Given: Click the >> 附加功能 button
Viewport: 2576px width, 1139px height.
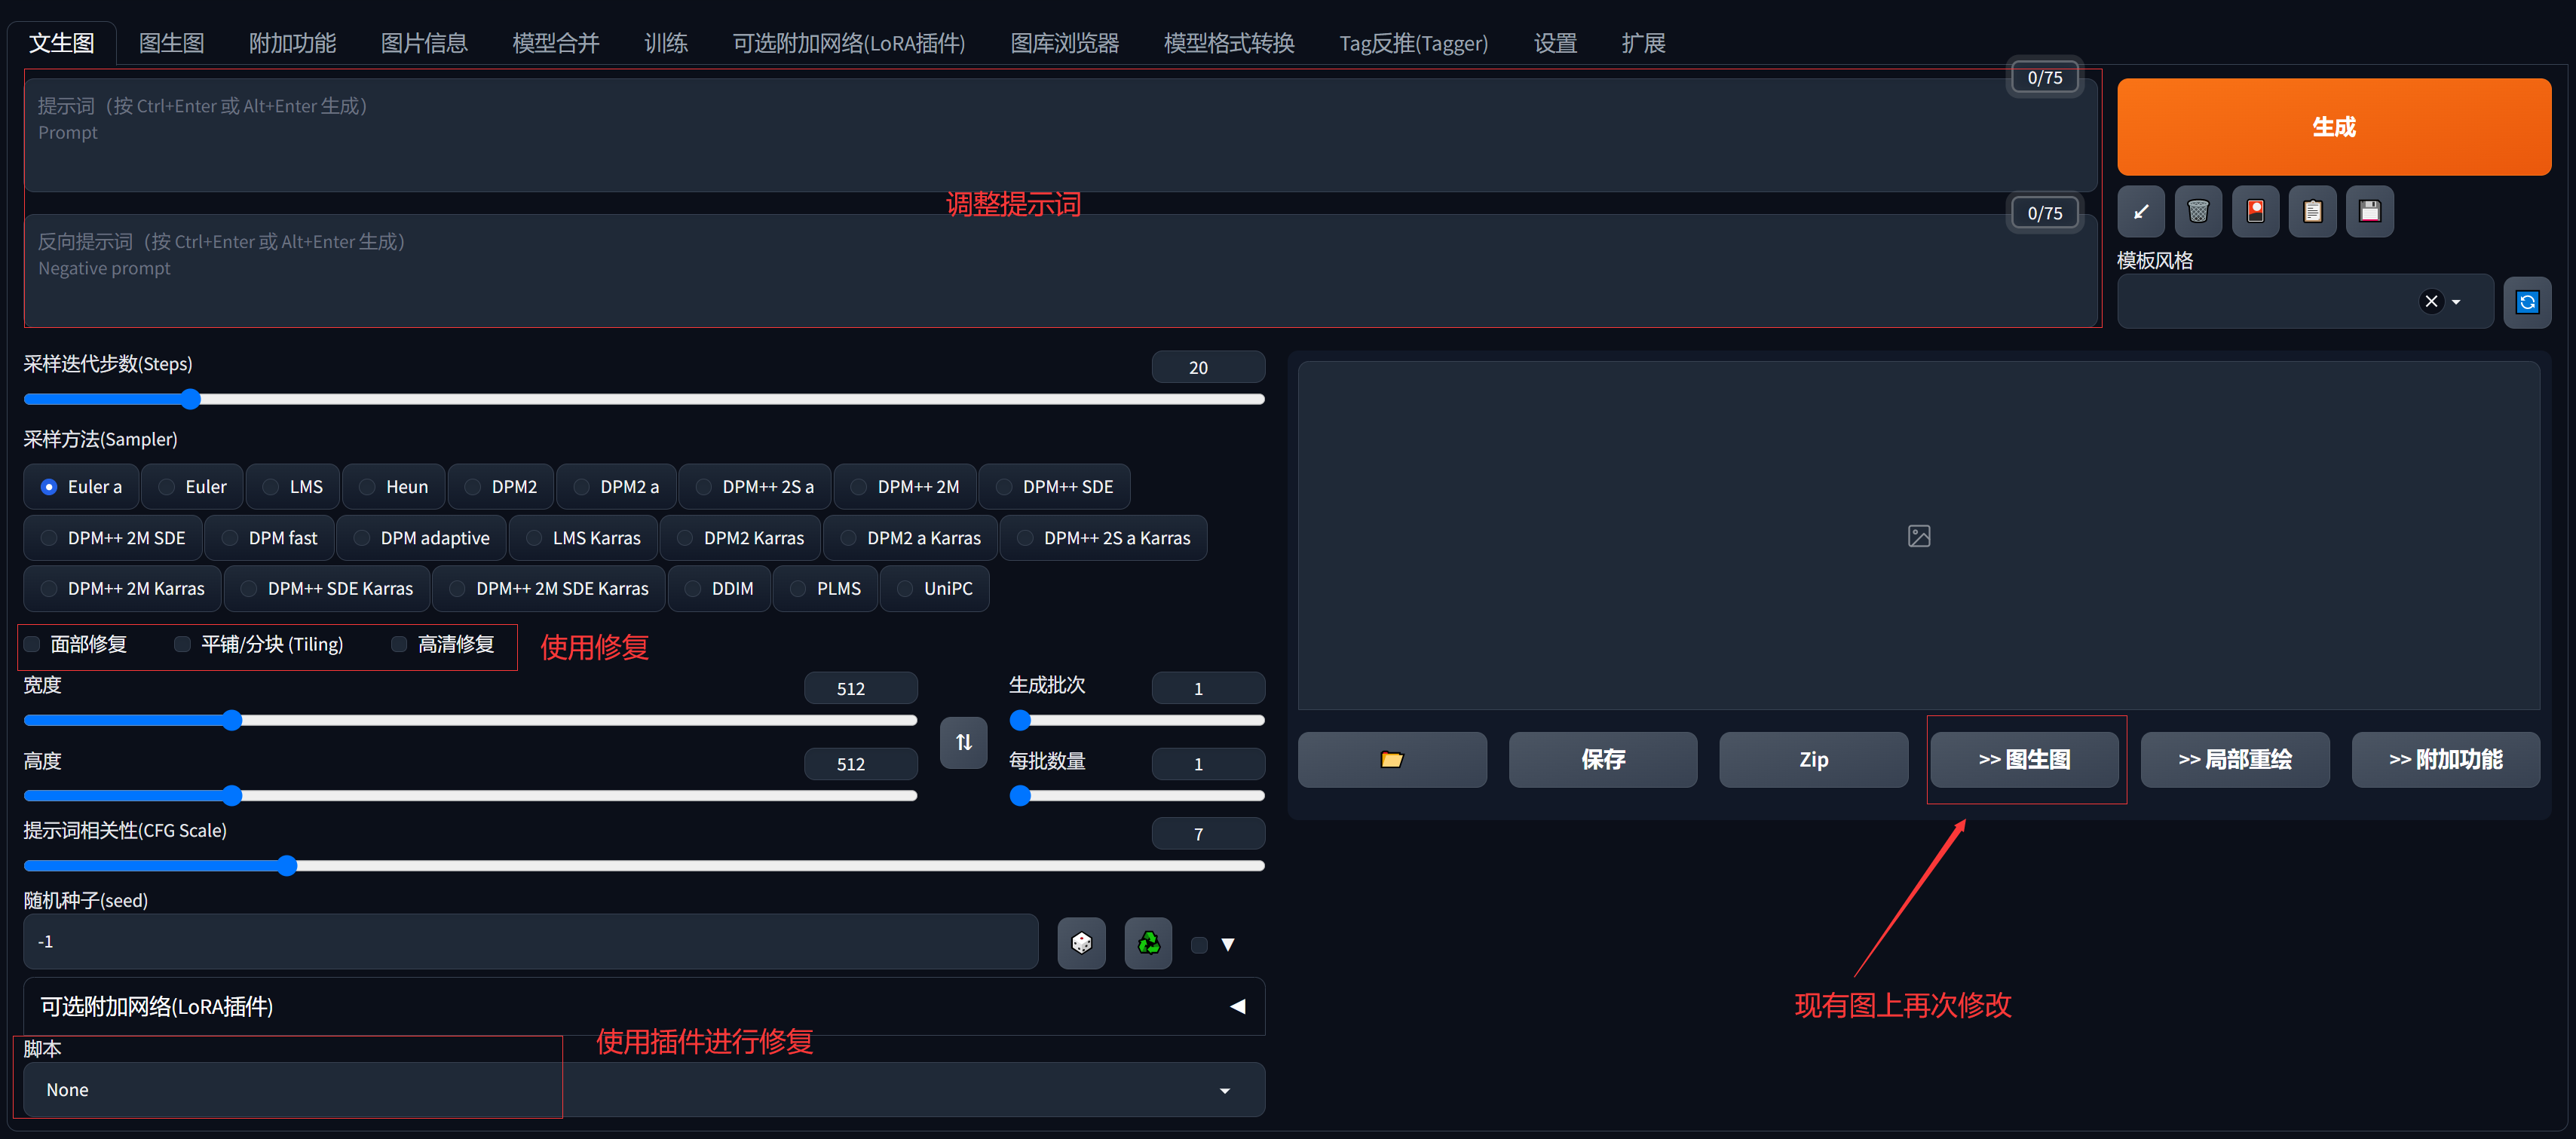Looking at the screenshot, I should point(2445,759).
